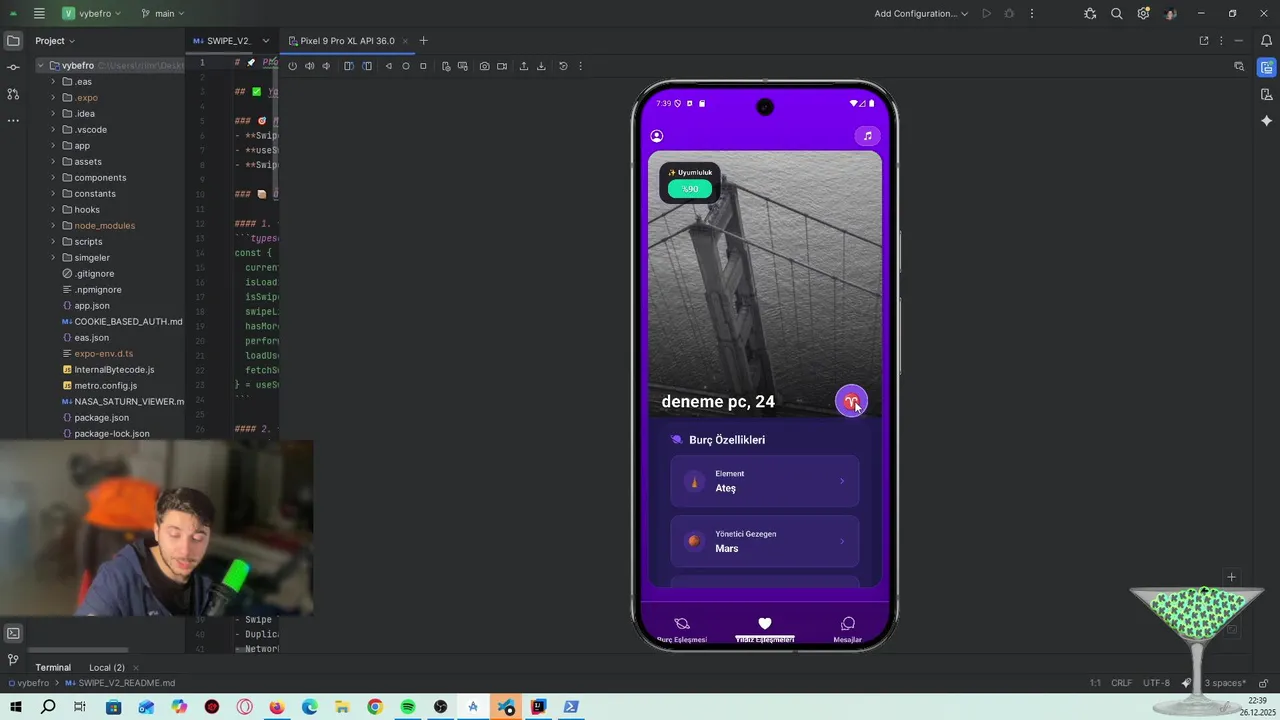Open Terminal tool window sidebar icon
This screenshot has width=1280, height=720.
click(13, 633)
